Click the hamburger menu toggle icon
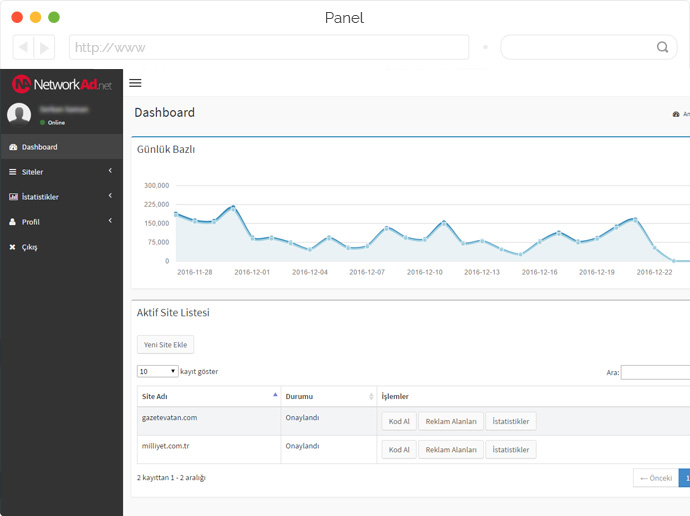Screen dimensions: 690x516 [135, 83]
